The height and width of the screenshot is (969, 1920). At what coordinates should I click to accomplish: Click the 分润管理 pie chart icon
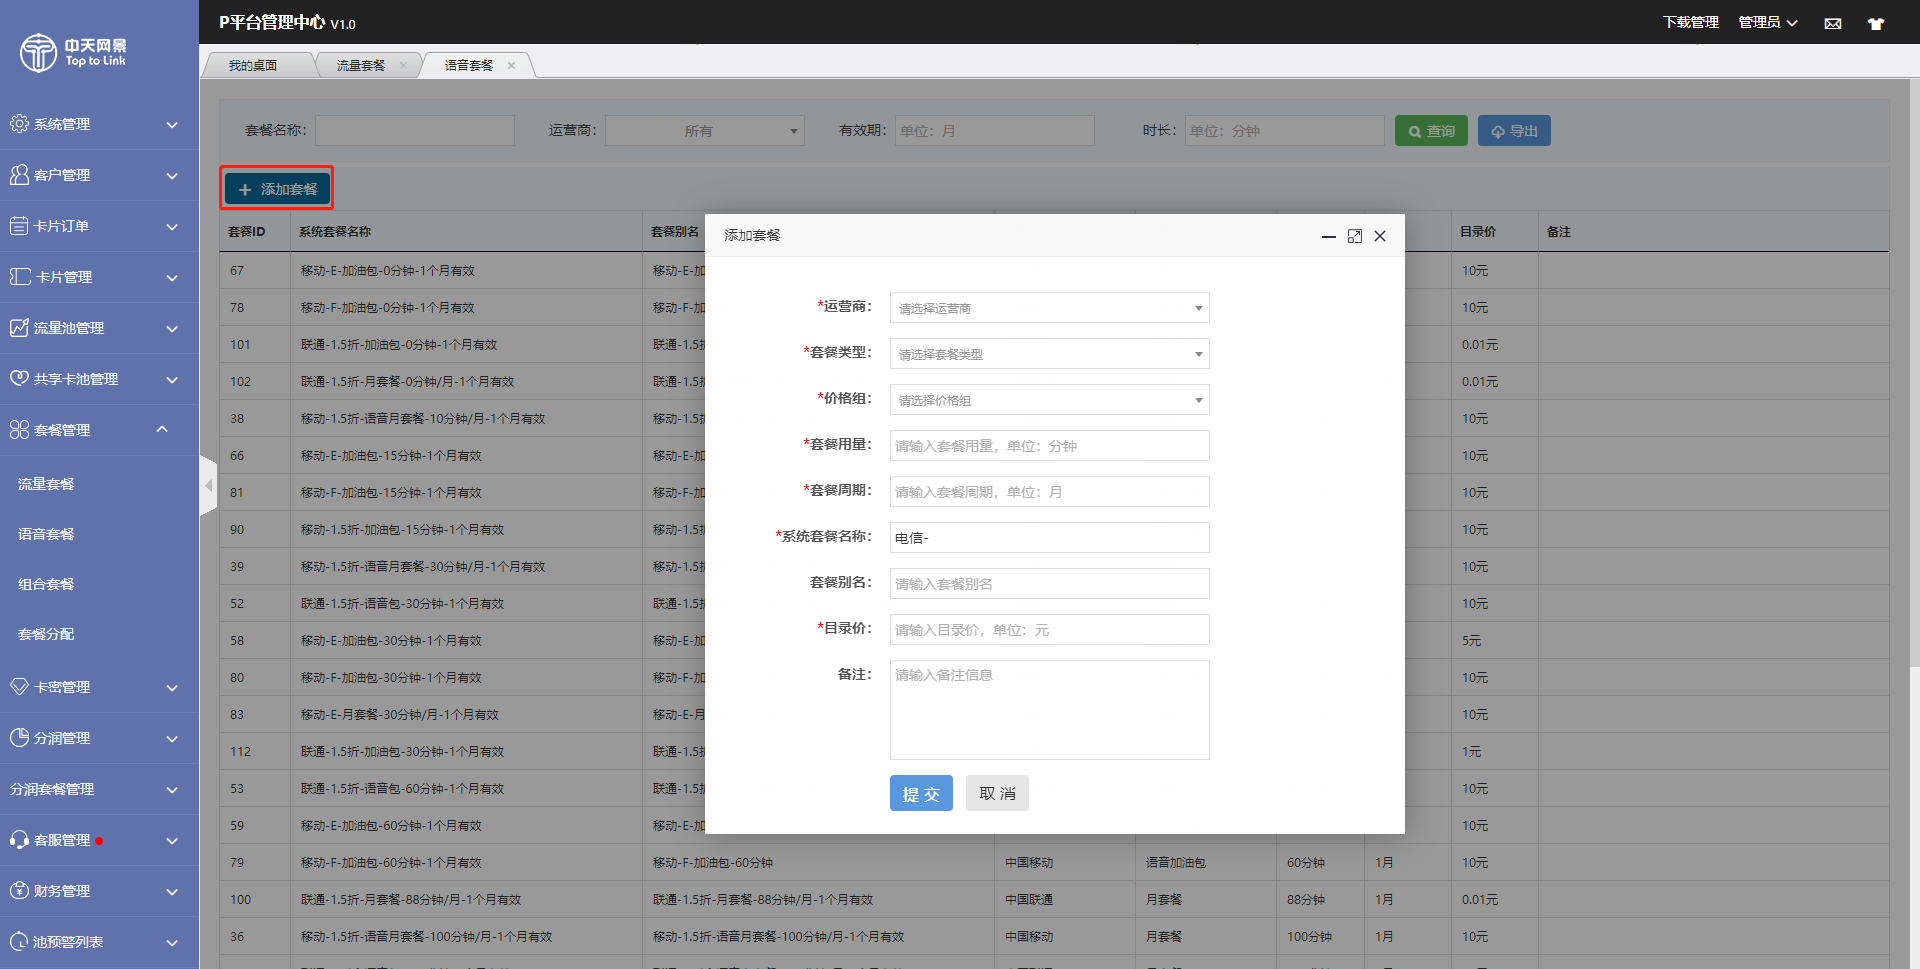click(19, 738)
